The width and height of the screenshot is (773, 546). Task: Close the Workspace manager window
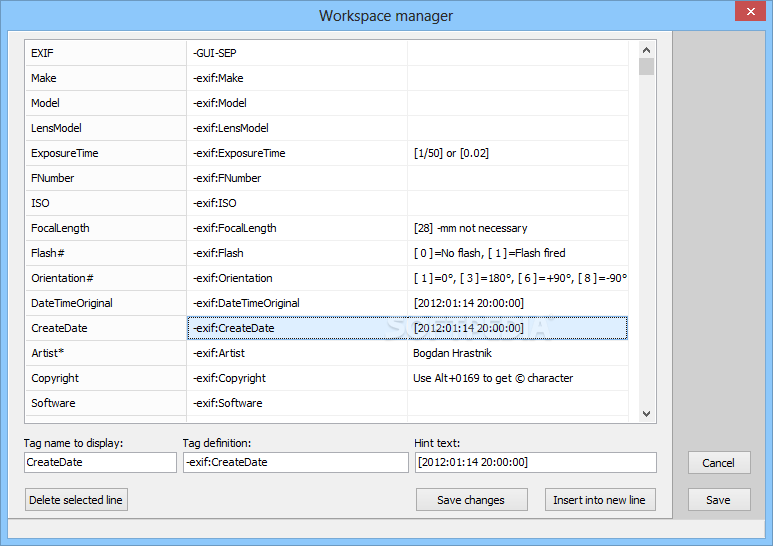(750, 11)
